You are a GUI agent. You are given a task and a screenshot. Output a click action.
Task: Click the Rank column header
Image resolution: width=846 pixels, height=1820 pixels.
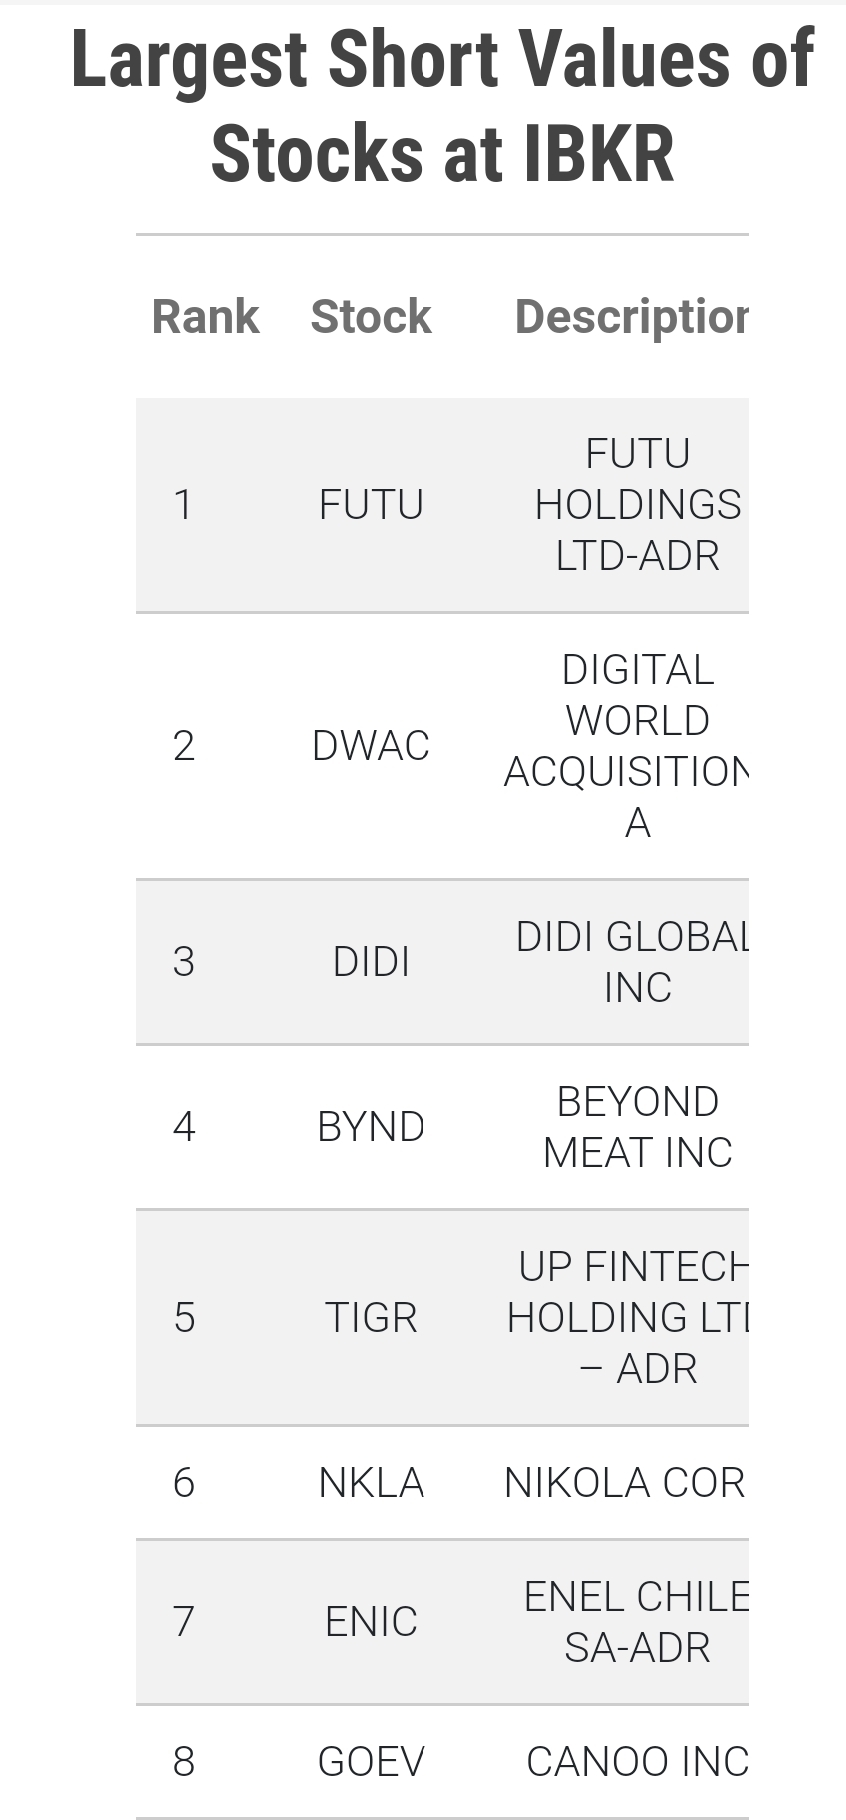(x=205, y=317)
